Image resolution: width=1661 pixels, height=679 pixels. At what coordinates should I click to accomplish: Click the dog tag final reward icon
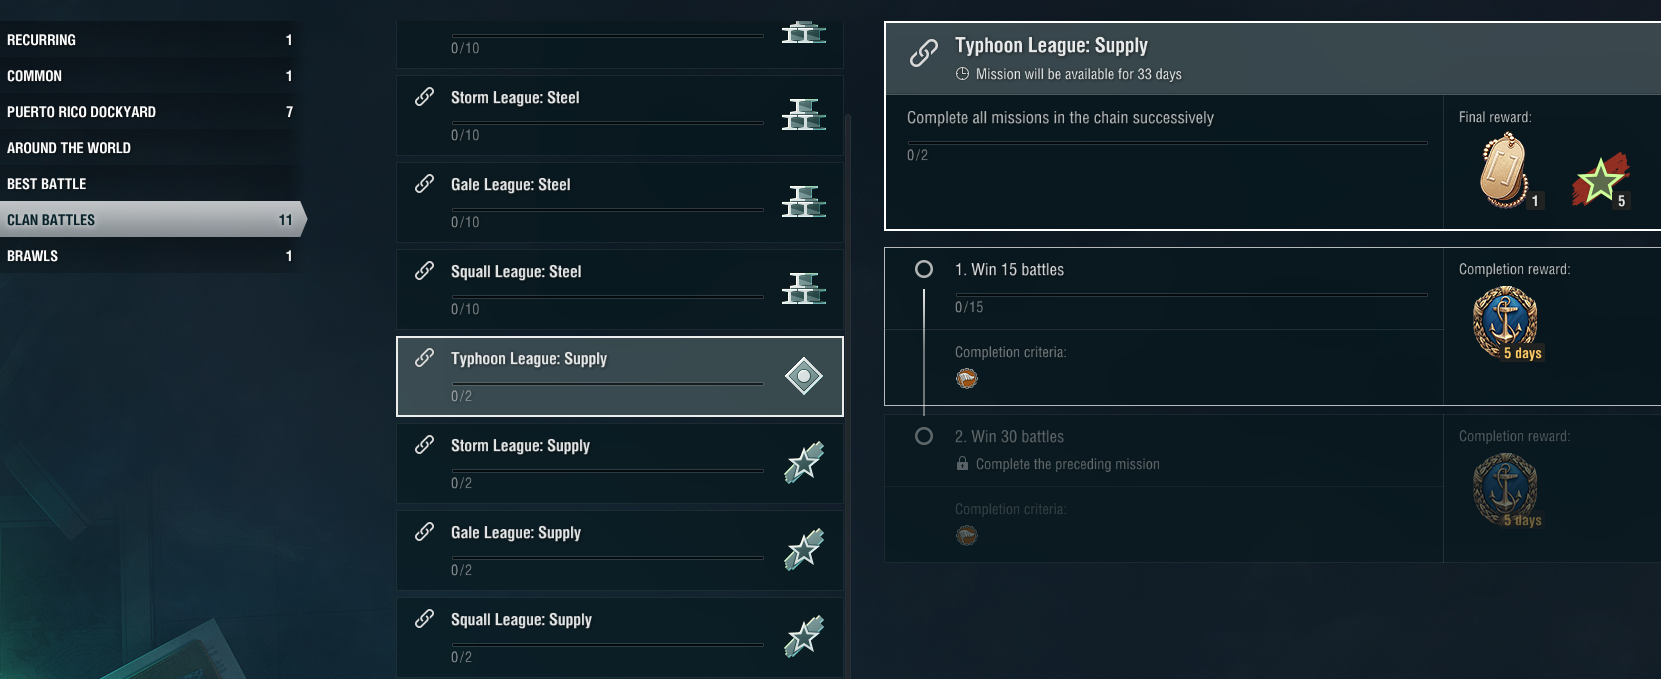(1504, 172)
